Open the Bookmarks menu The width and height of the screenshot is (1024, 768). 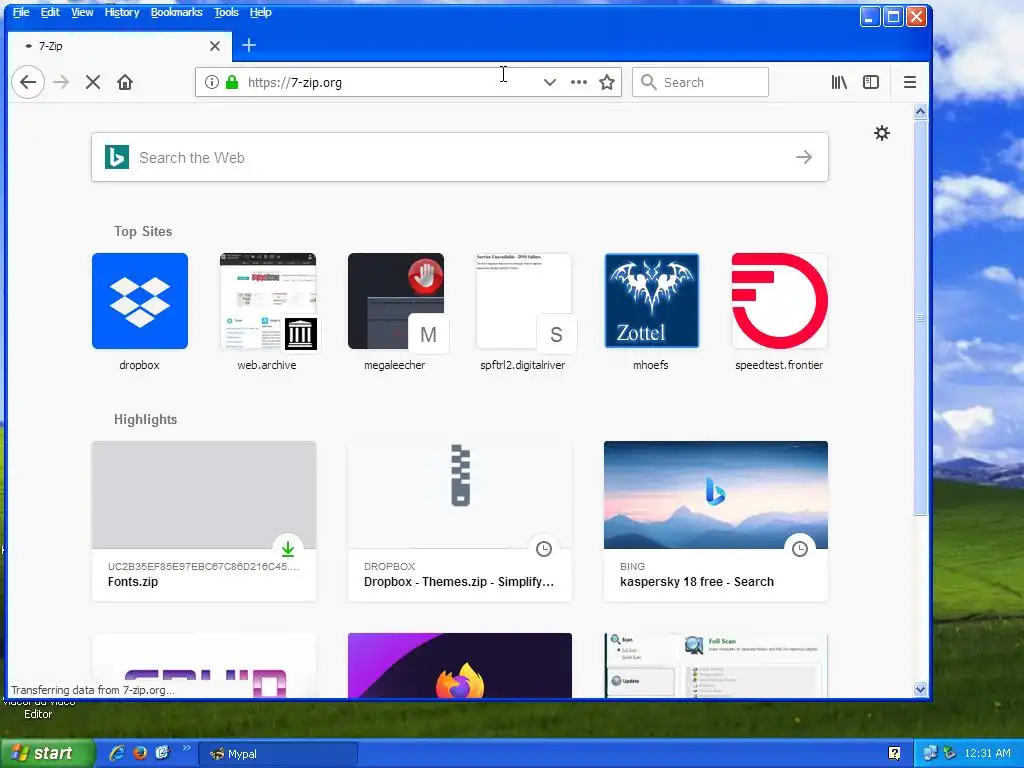tap(176, 12)
